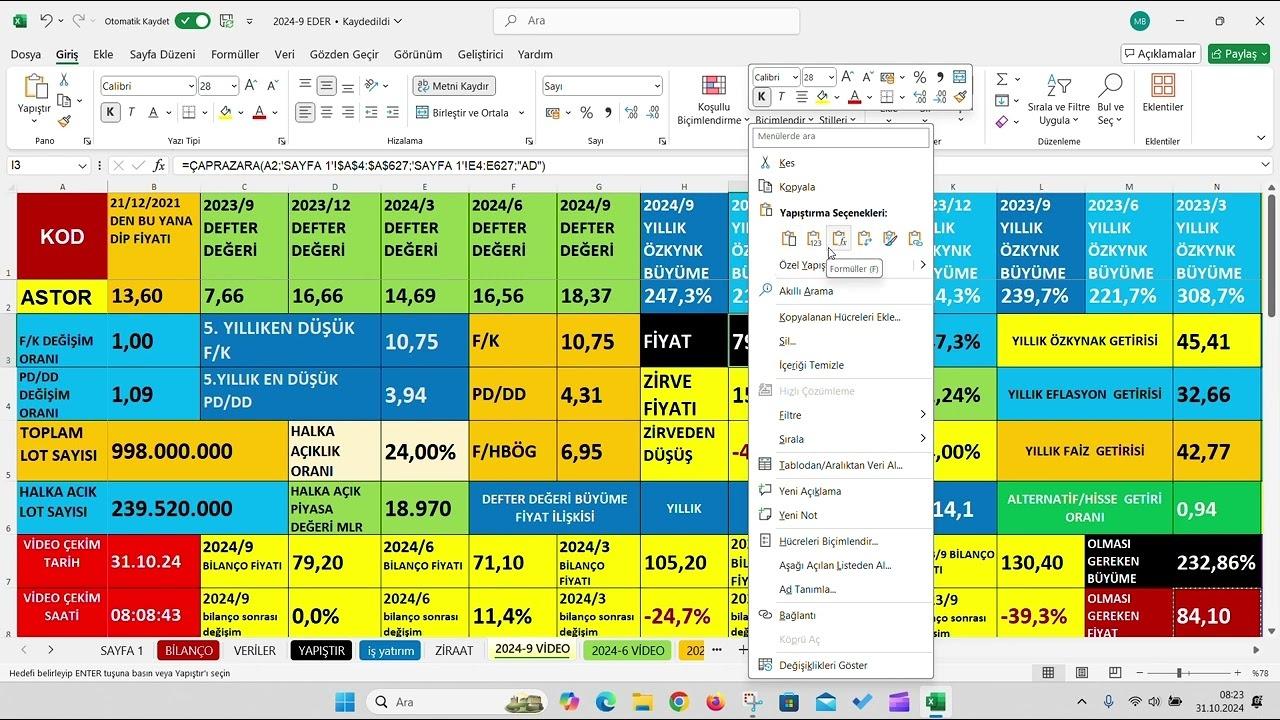Click the Eklentiler button
1280x720 pixels.
[x=1162, y=93]
